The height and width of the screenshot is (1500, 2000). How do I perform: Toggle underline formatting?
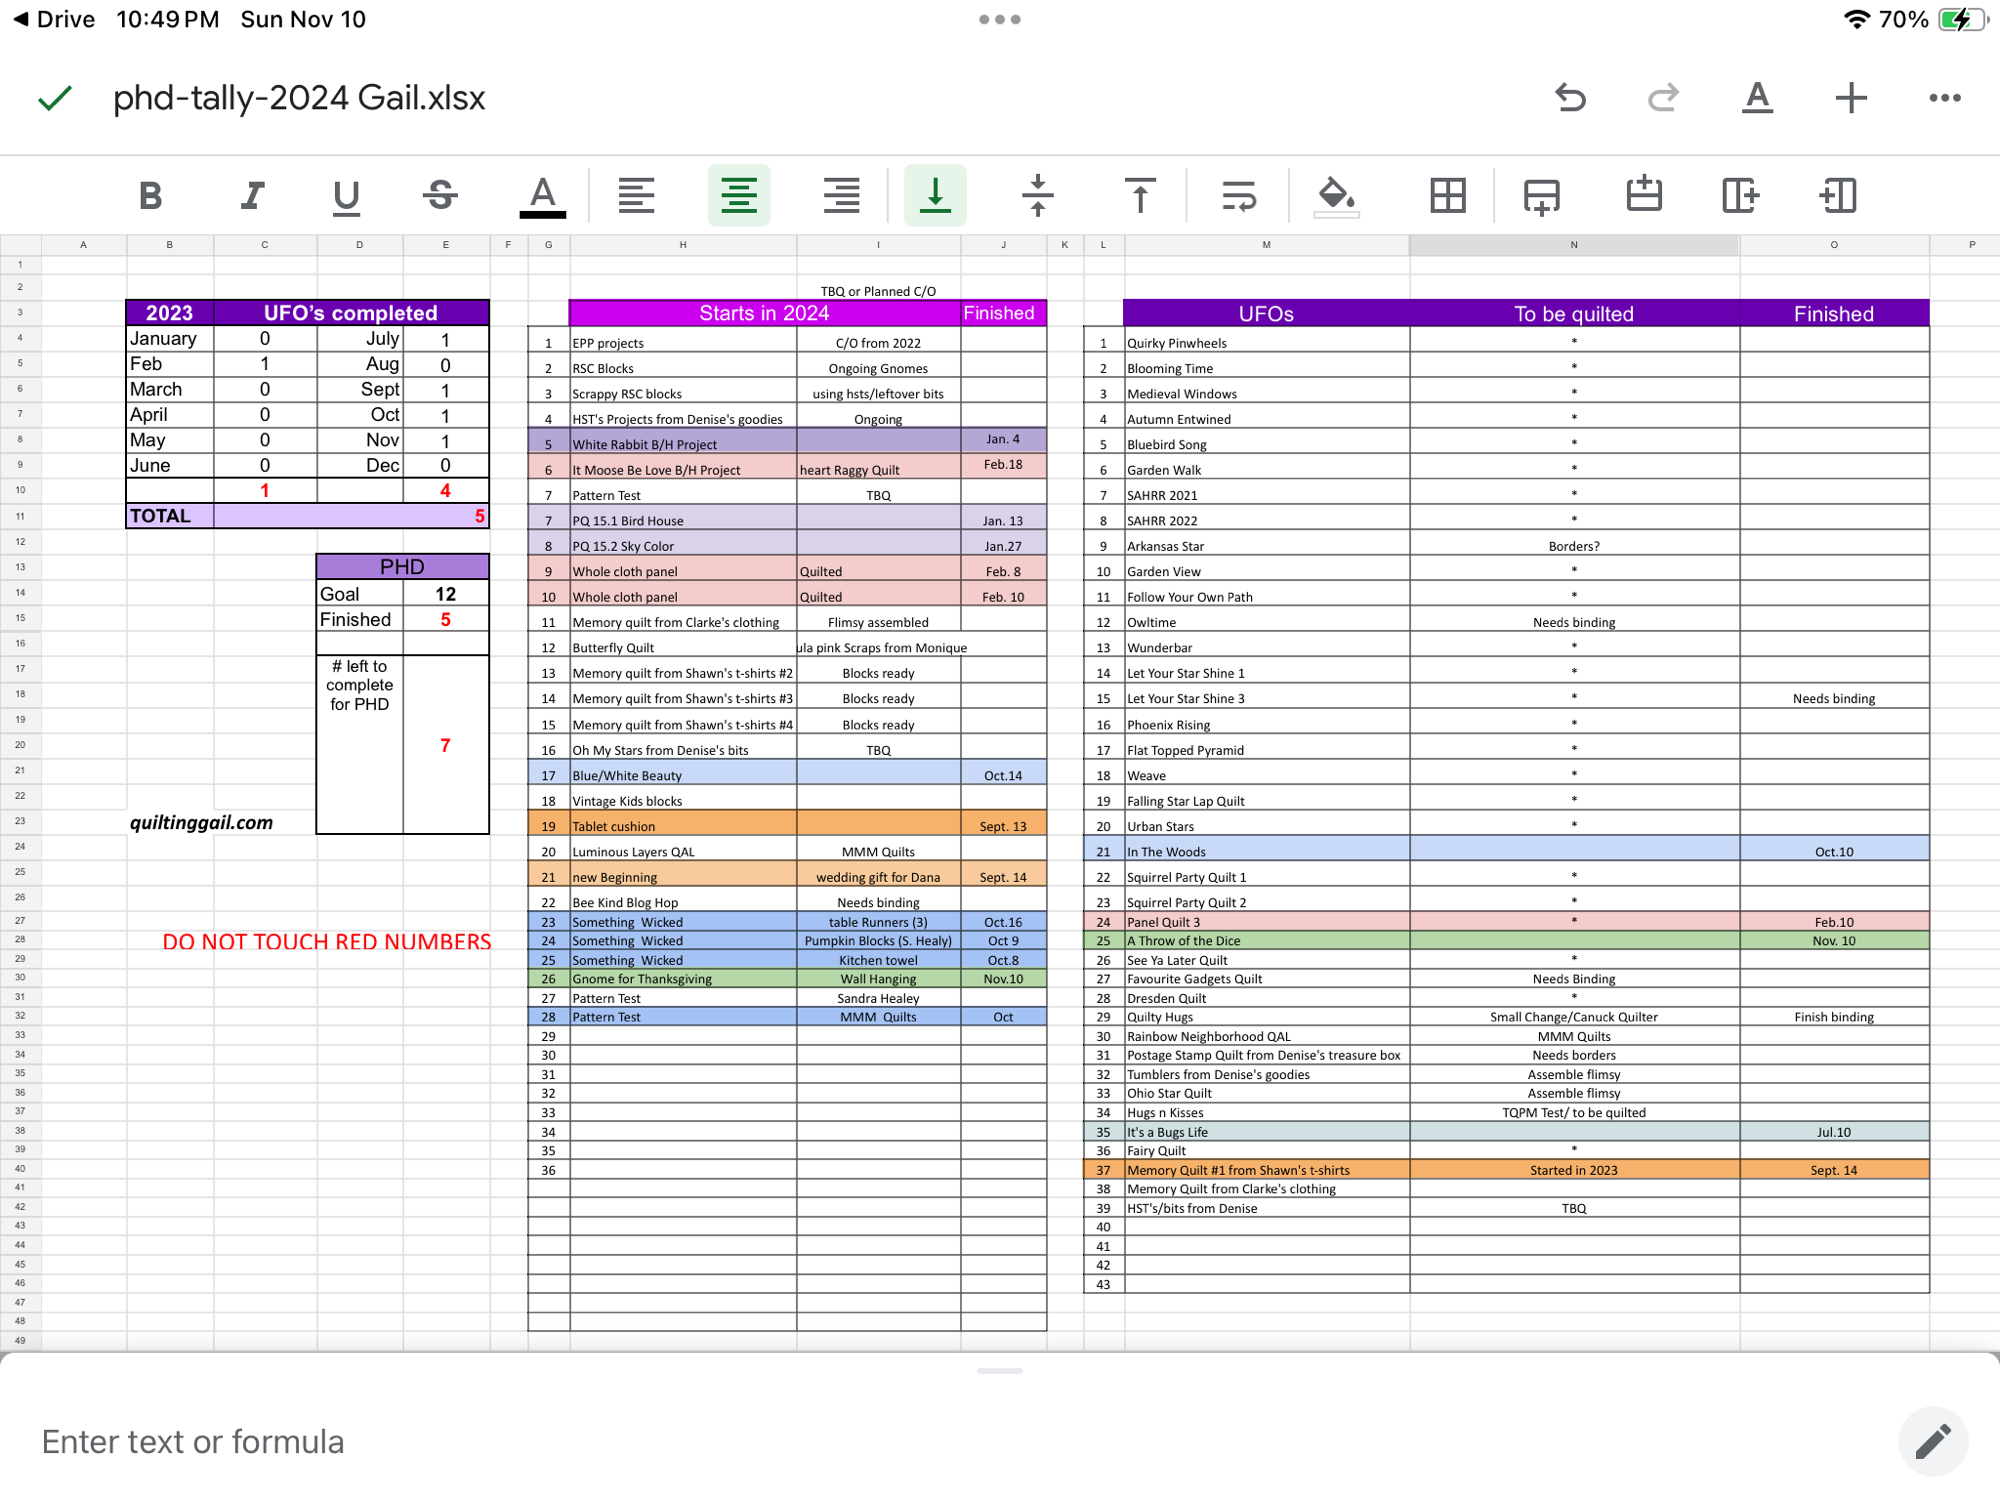[346, 196]
